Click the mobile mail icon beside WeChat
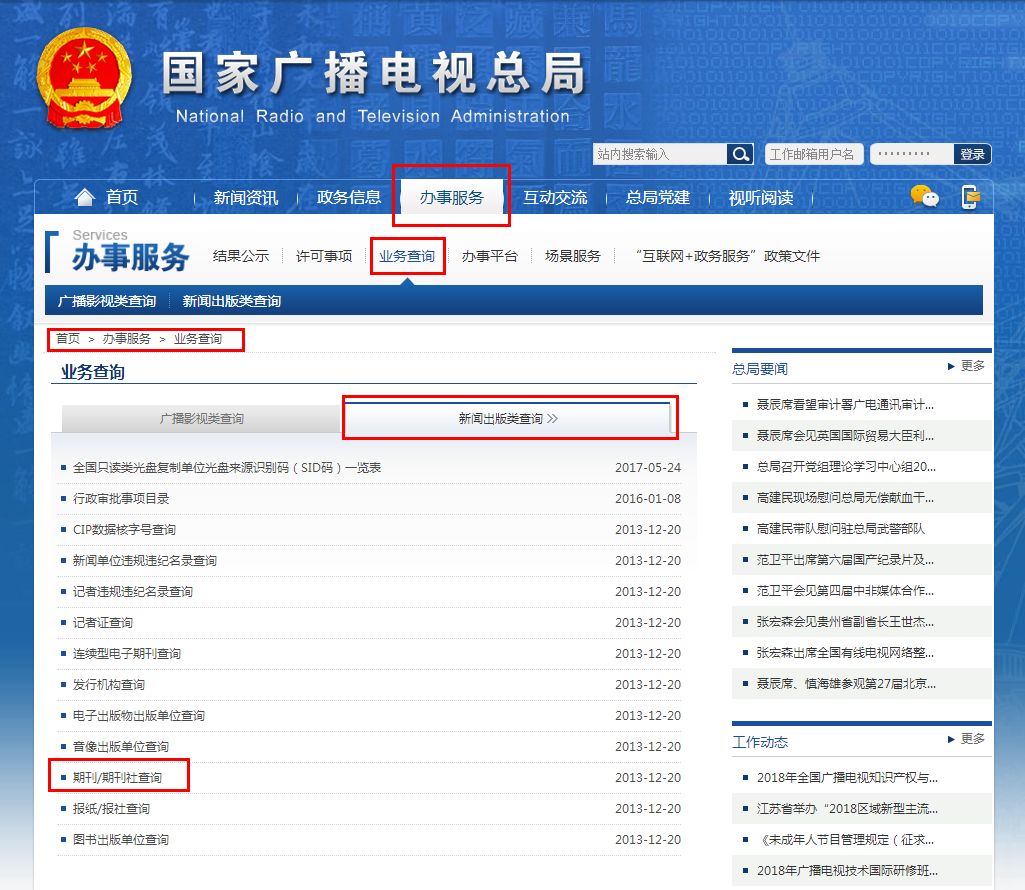This screenshot has height=890, width=1025. click(968, 198)
